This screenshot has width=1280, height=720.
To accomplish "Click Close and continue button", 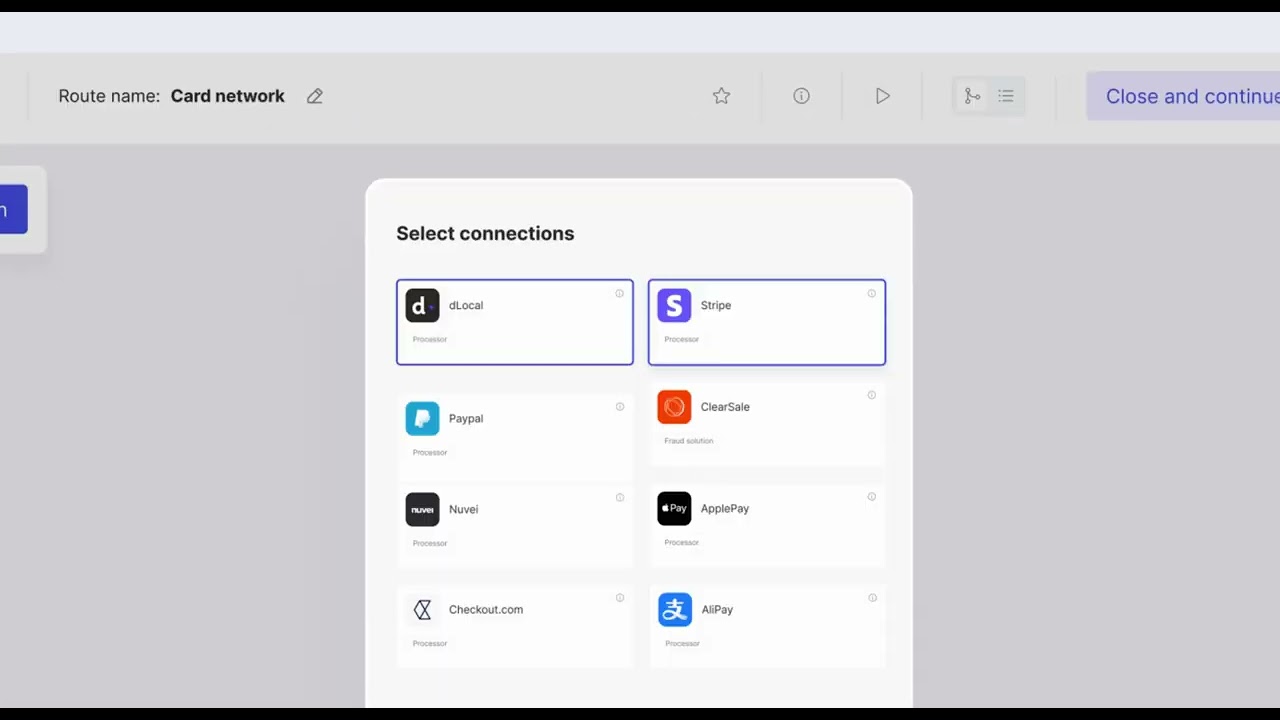I will 1184,96.
